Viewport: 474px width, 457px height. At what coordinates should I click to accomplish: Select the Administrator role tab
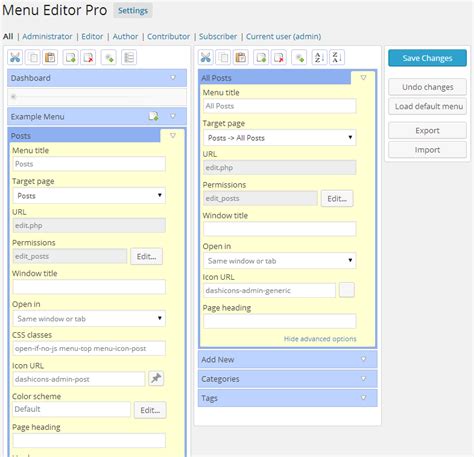click(47, 36)
